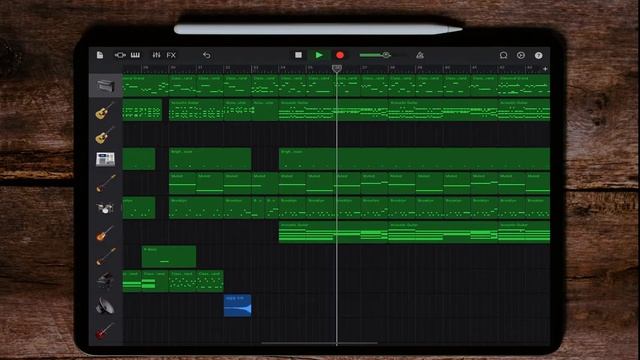
Task: Select the lone bass region on lower bass track
Action: pyautogui.click(x=169, y=257)
